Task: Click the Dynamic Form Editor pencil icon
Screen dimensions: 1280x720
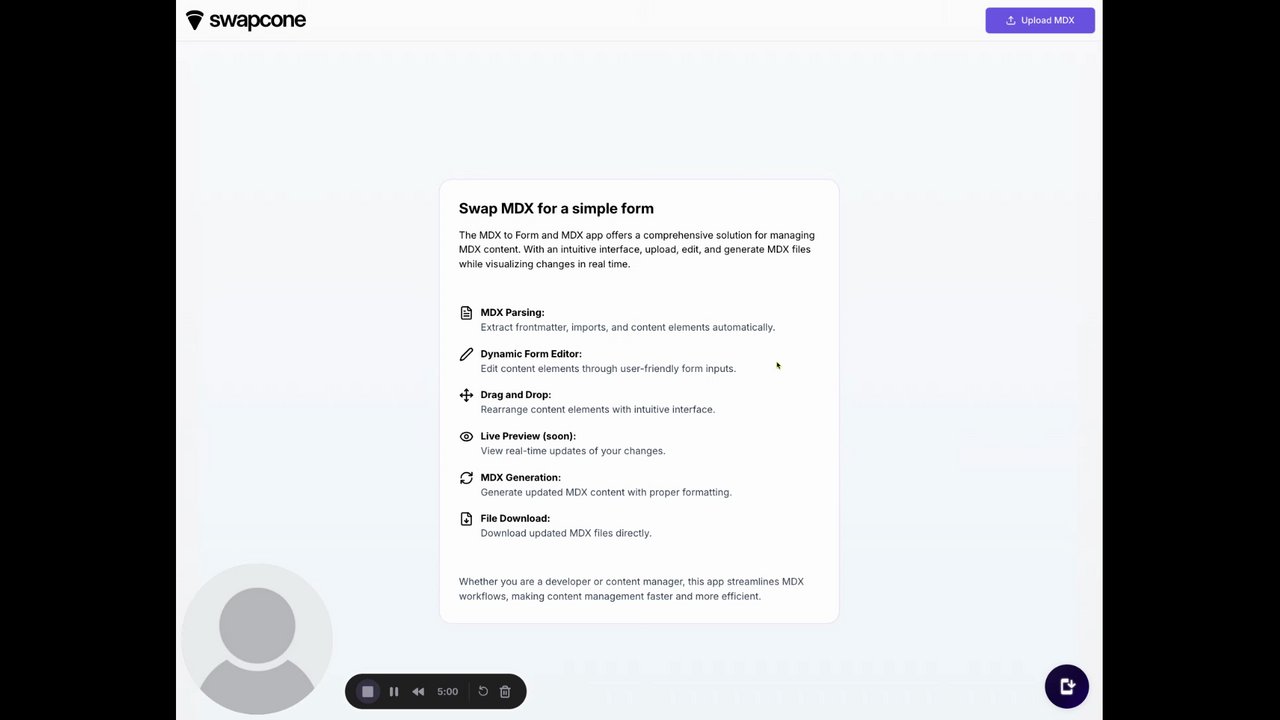Action: click(x=466, y=354)
